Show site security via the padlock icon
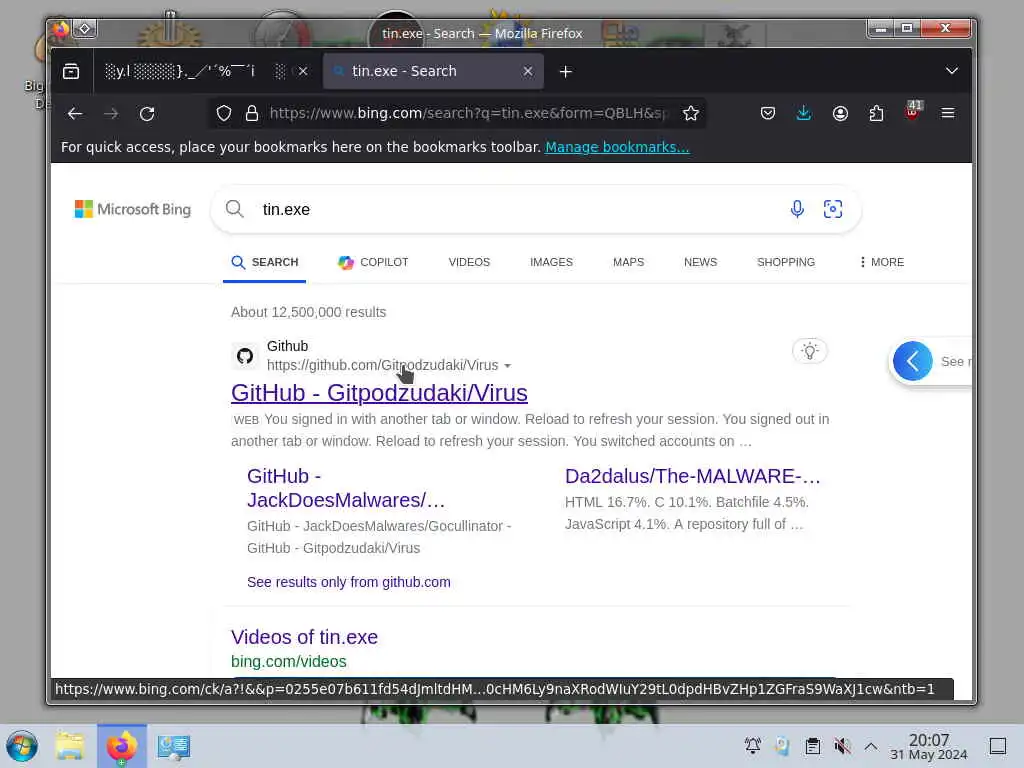 [252, 114]
